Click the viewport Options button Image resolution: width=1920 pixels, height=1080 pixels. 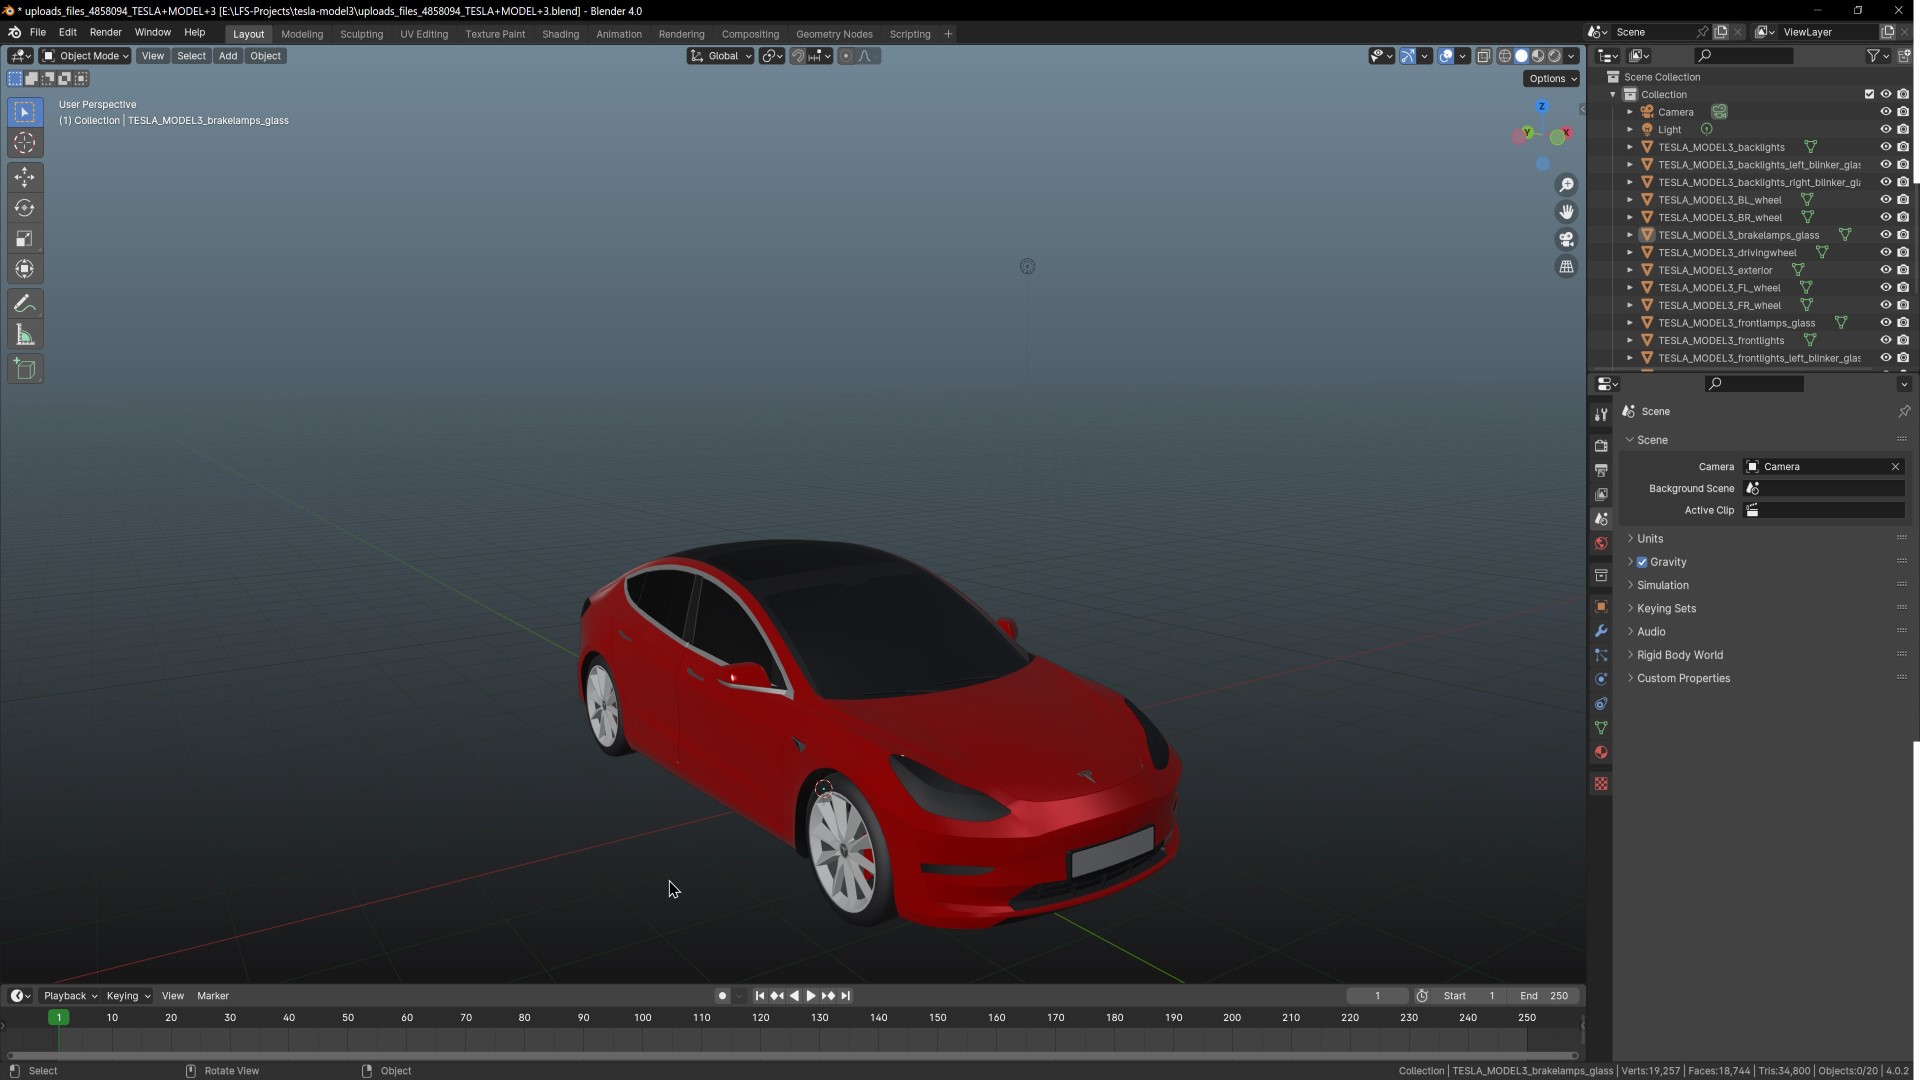tap(1551, 79)
